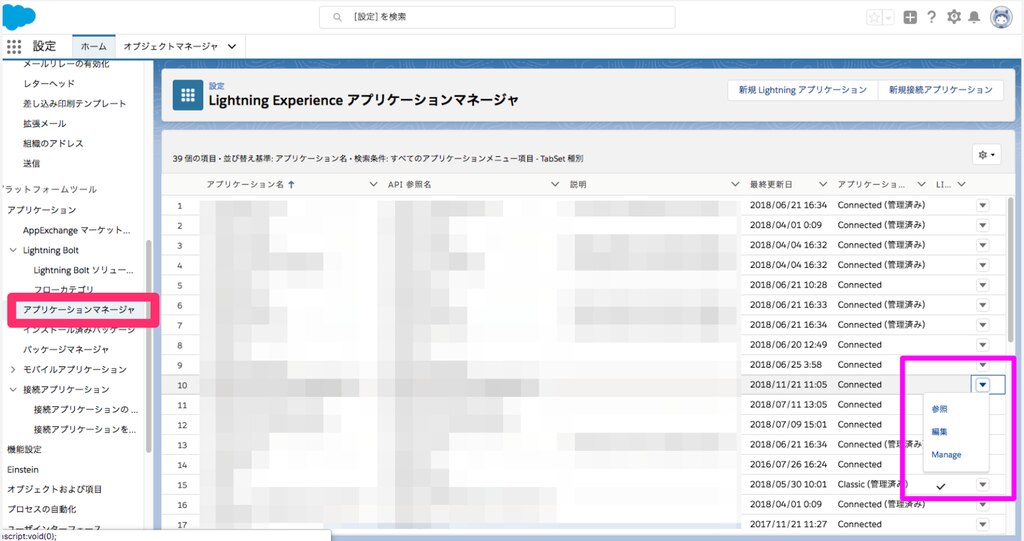Open プロセスの自動化 sidebar item
This screenshot has width=1024, height=541.
click(x=41, y=509)
